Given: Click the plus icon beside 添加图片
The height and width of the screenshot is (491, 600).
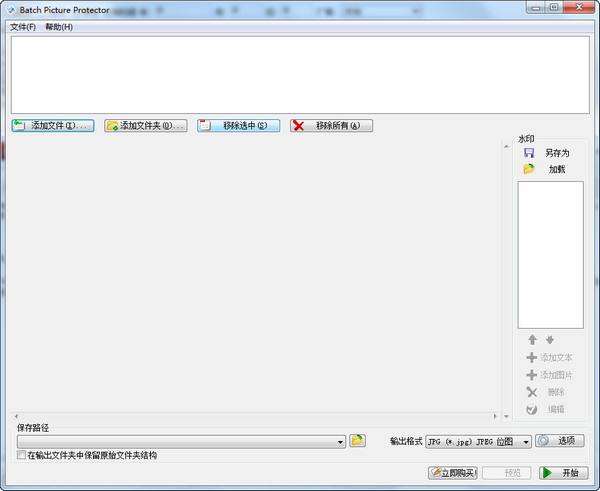Looking at the screenshot, I should [532, 375].
